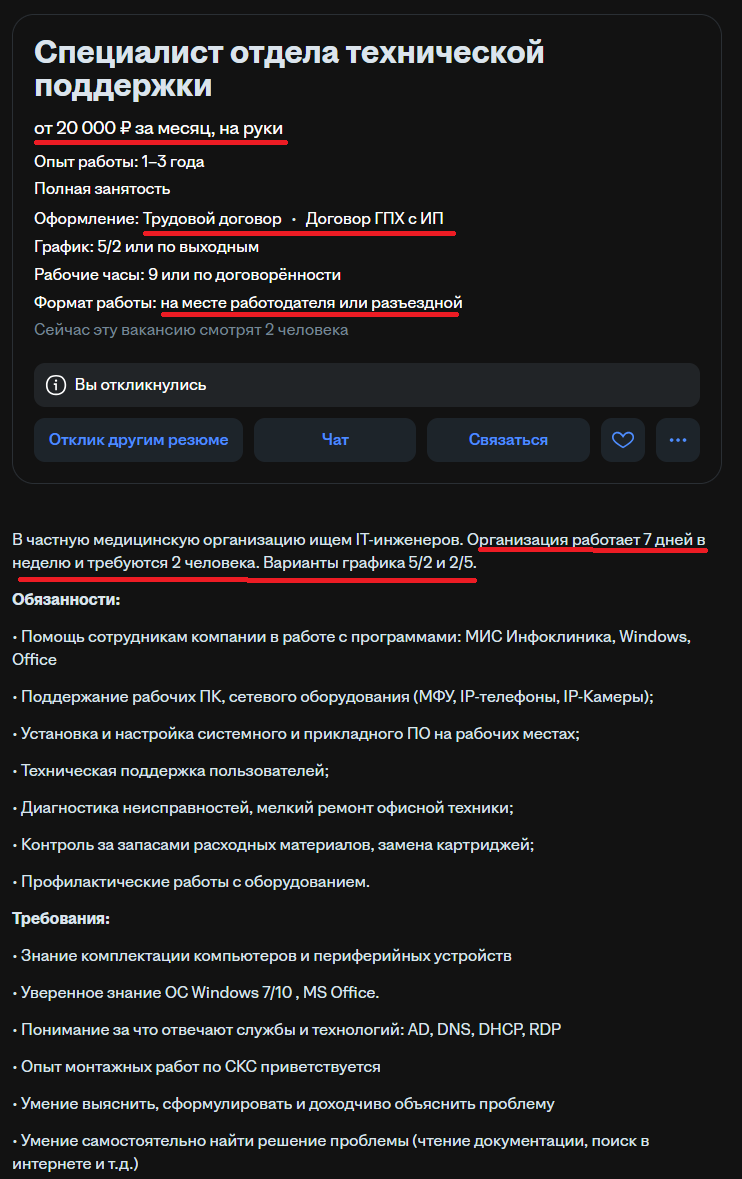This screenshot has width=742, height=1179.
Task: Click the 'Вы откликнулись' status banner
Action: [x=141, y=384]
